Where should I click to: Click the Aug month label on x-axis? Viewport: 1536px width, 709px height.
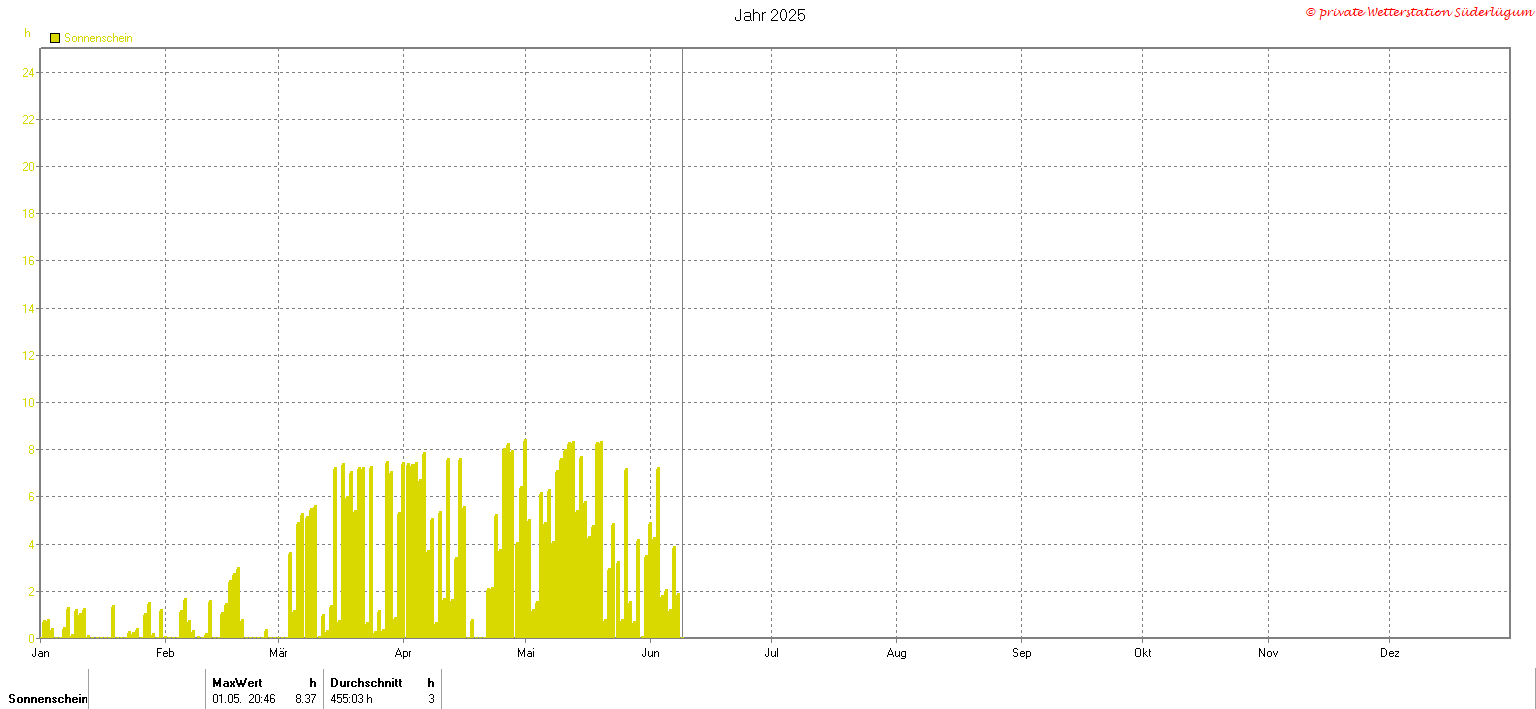coord(896,654)
